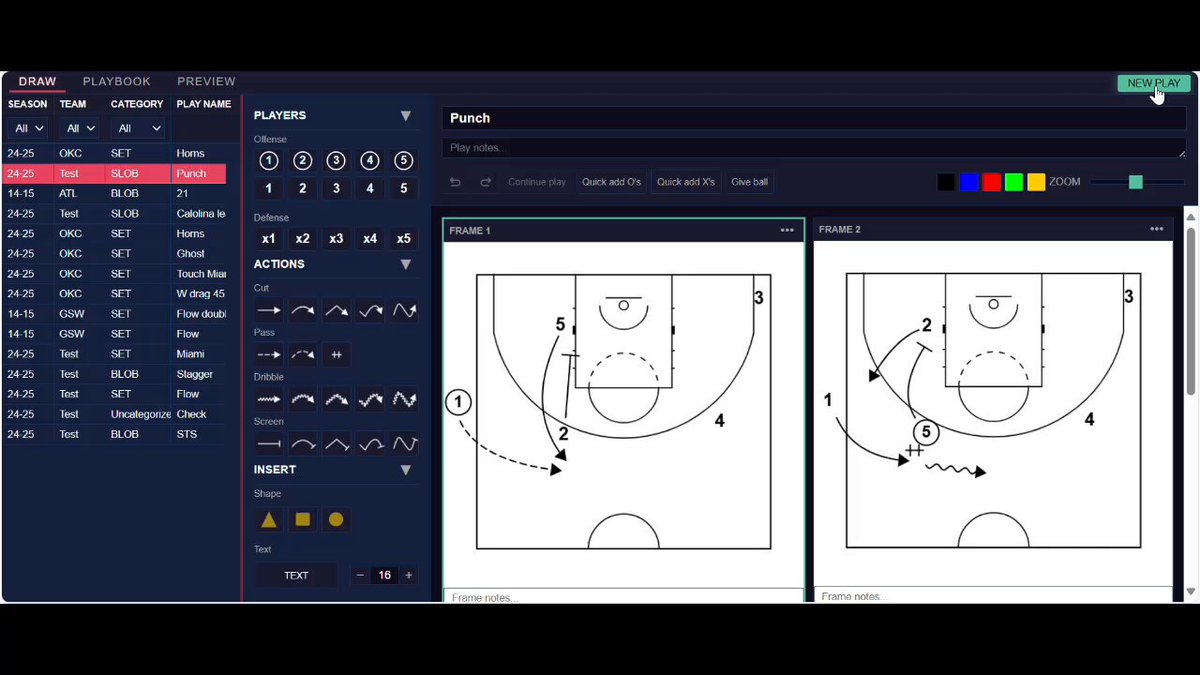Choose the straight dribble line tool

[269, 399]
